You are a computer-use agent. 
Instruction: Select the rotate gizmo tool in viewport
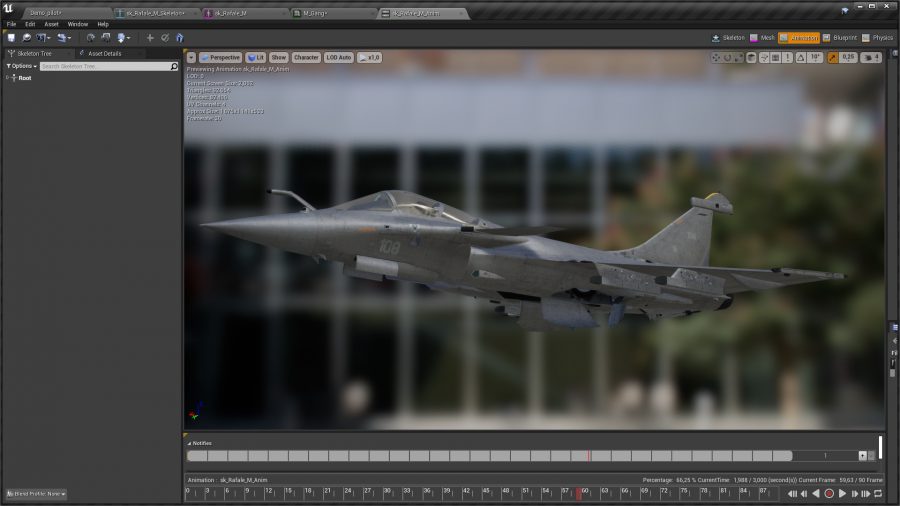727,57
